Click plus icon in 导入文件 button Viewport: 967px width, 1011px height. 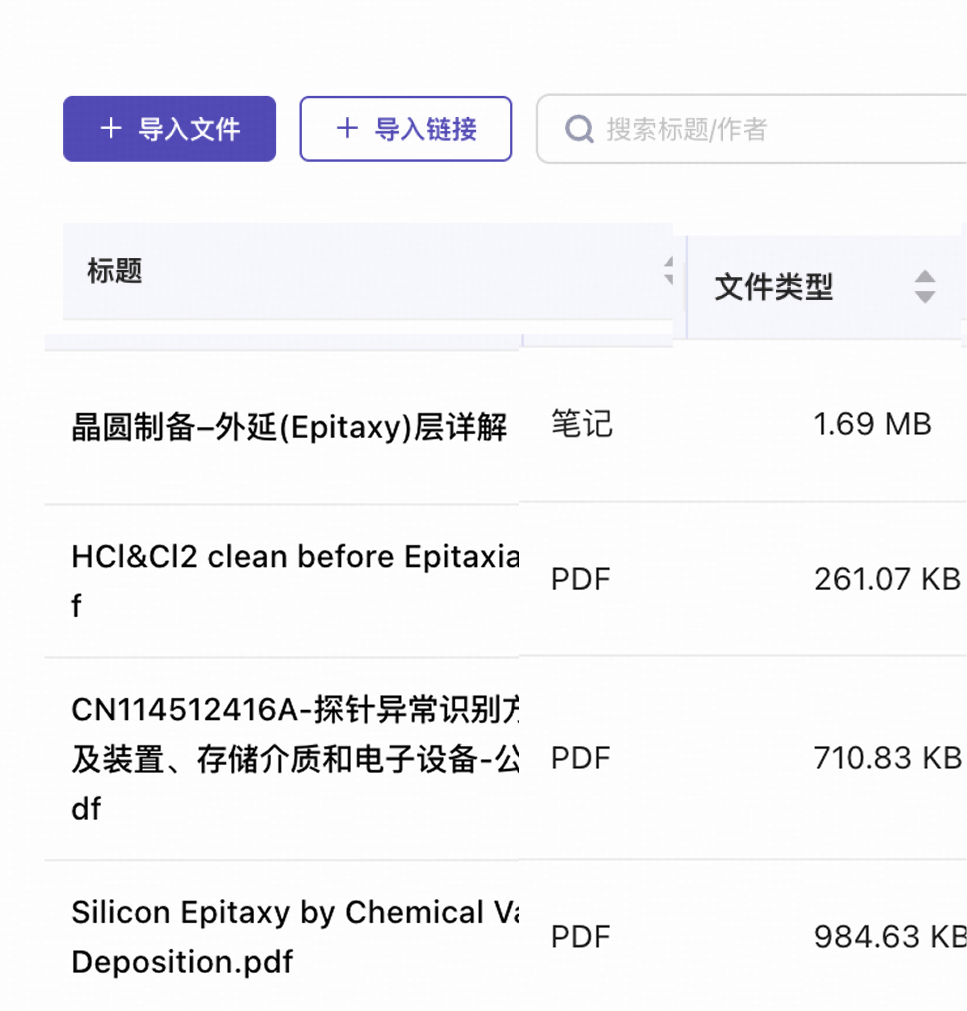pos(111,128)
